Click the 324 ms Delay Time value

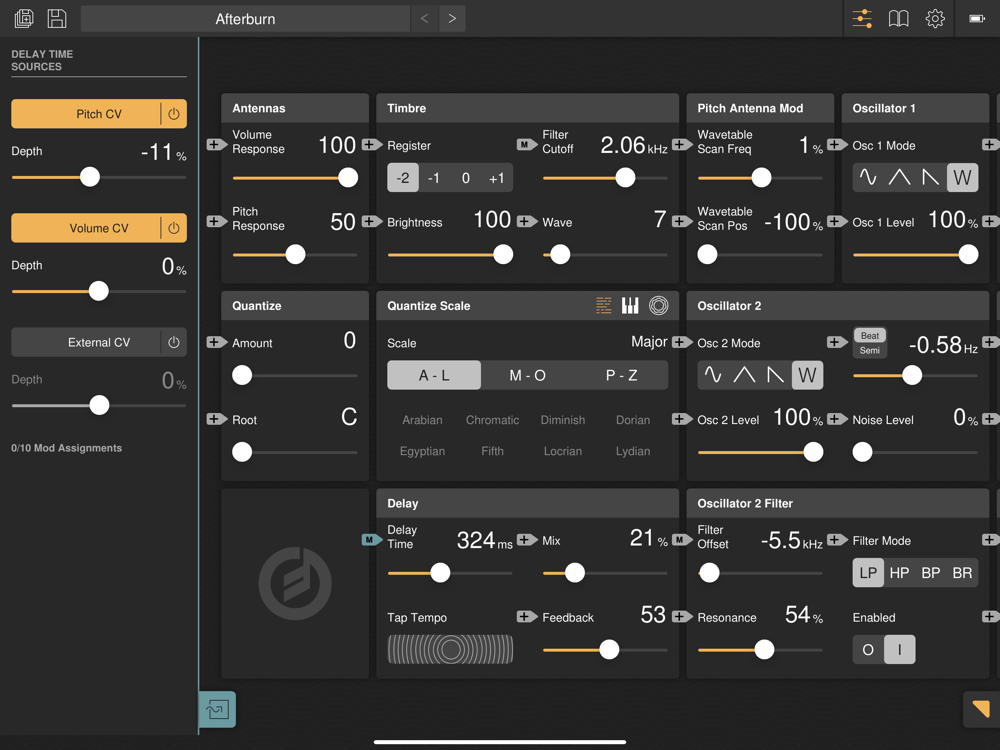coord(485,540)
